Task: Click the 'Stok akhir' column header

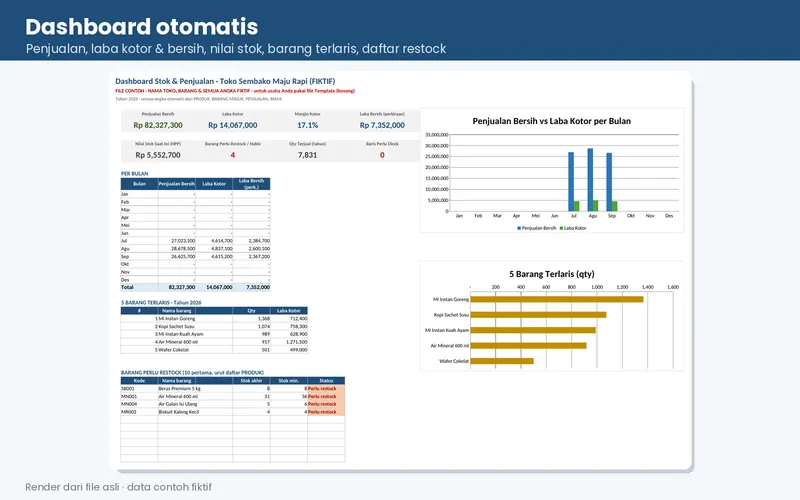Action: click(x=252, y=381)
